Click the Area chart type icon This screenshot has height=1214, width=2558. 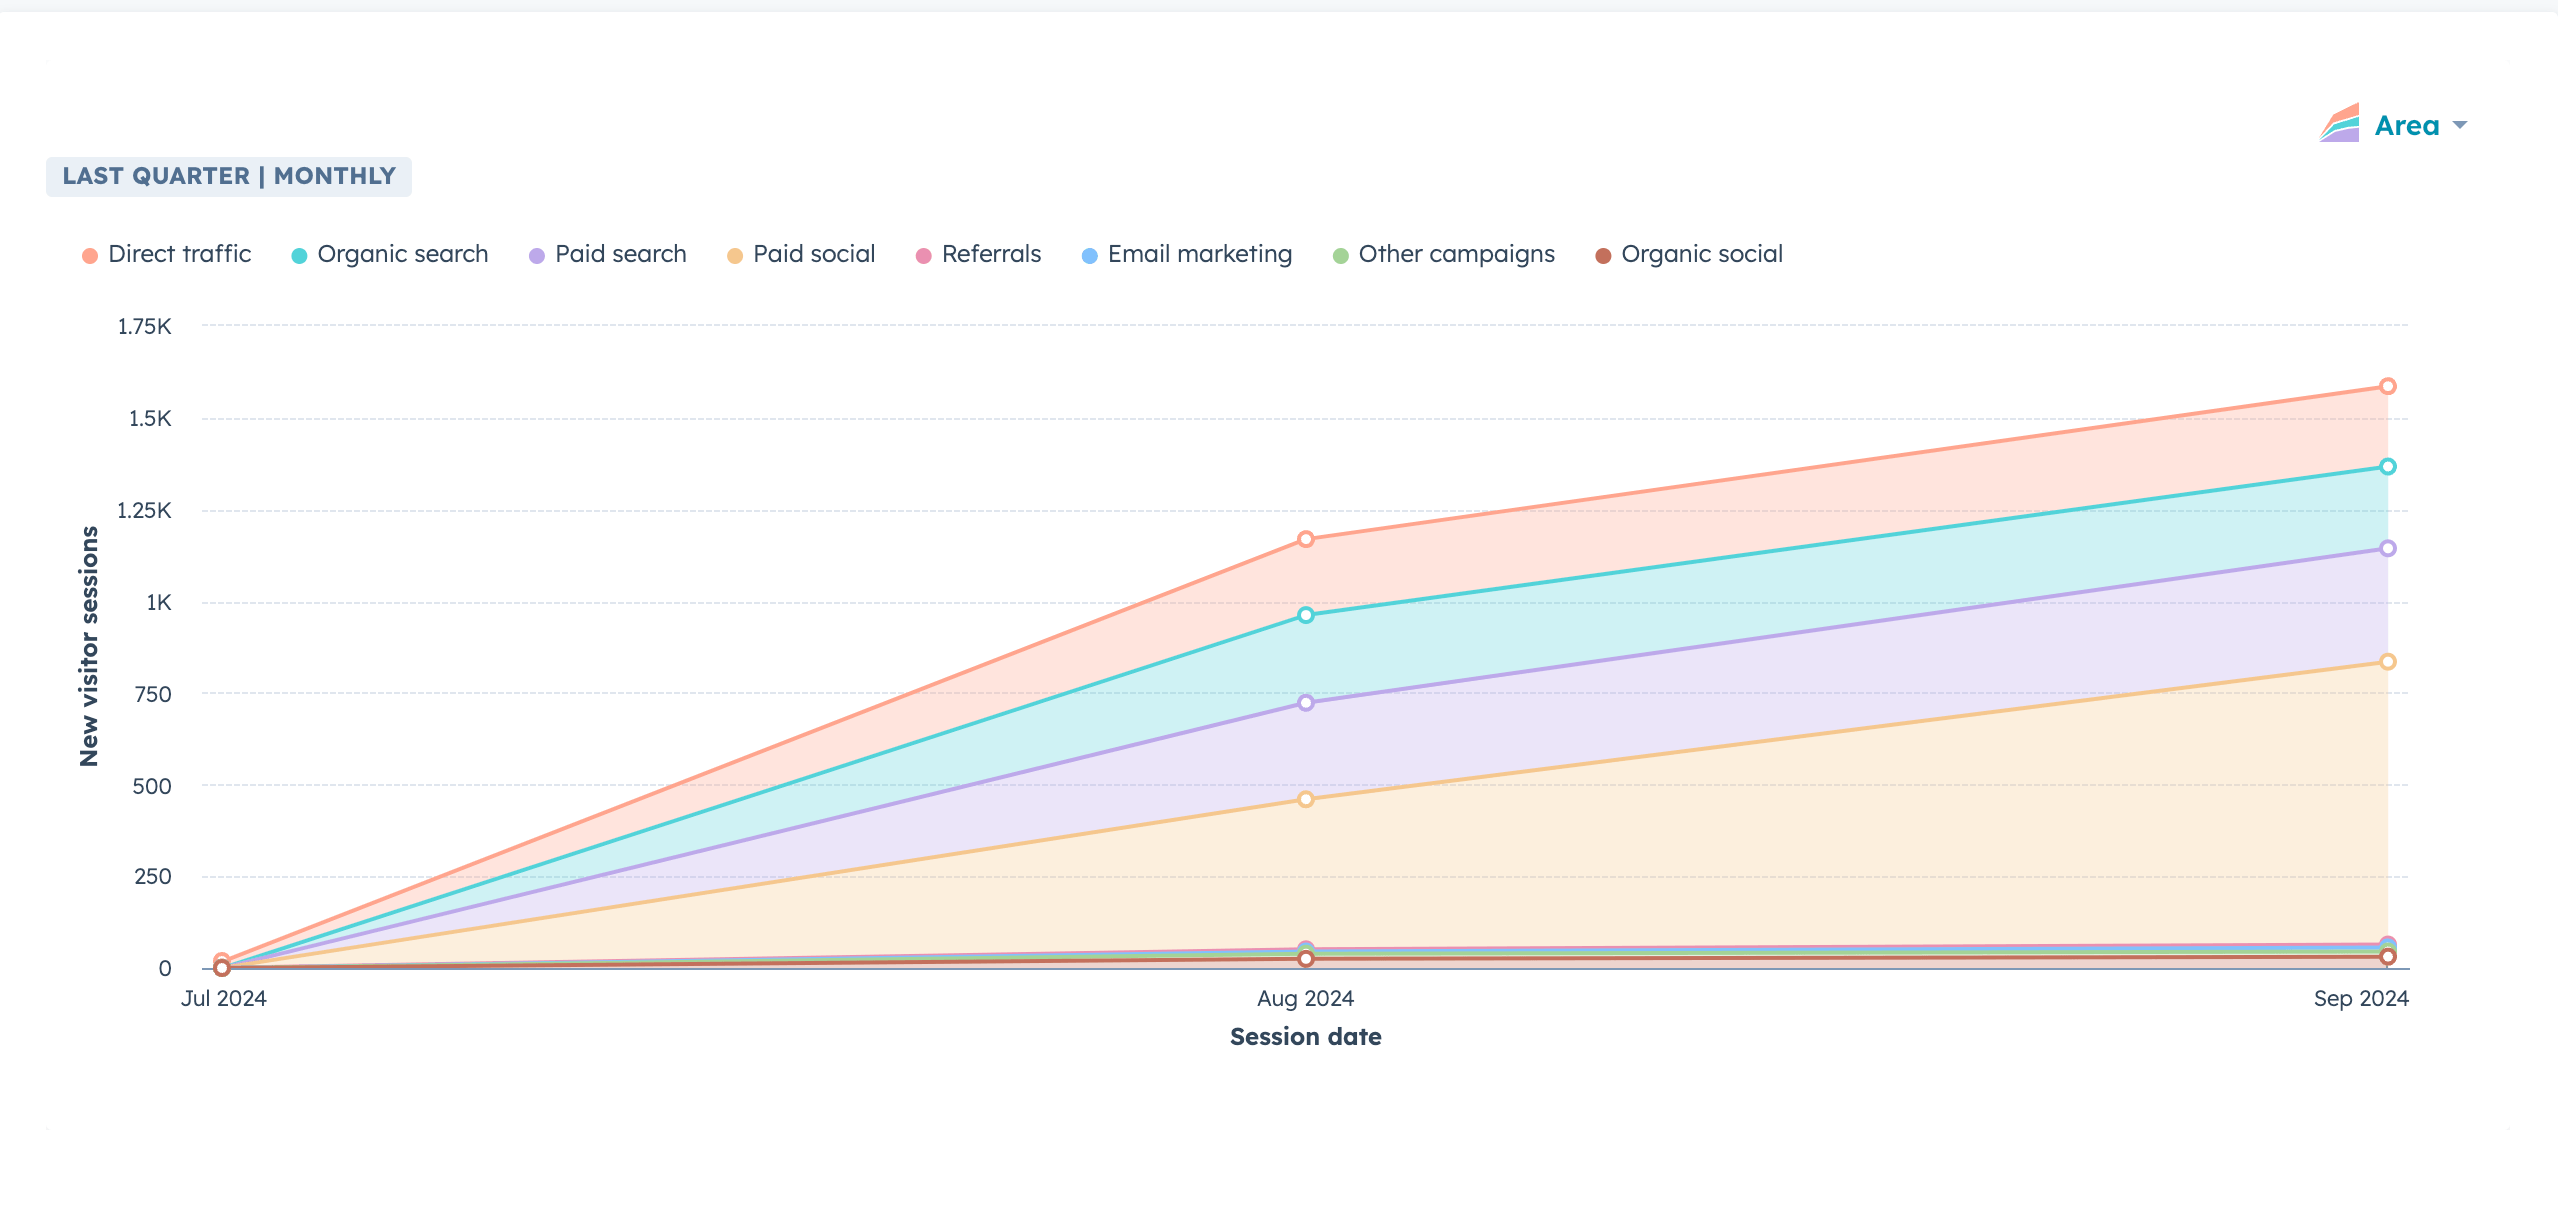point(2339,124)
